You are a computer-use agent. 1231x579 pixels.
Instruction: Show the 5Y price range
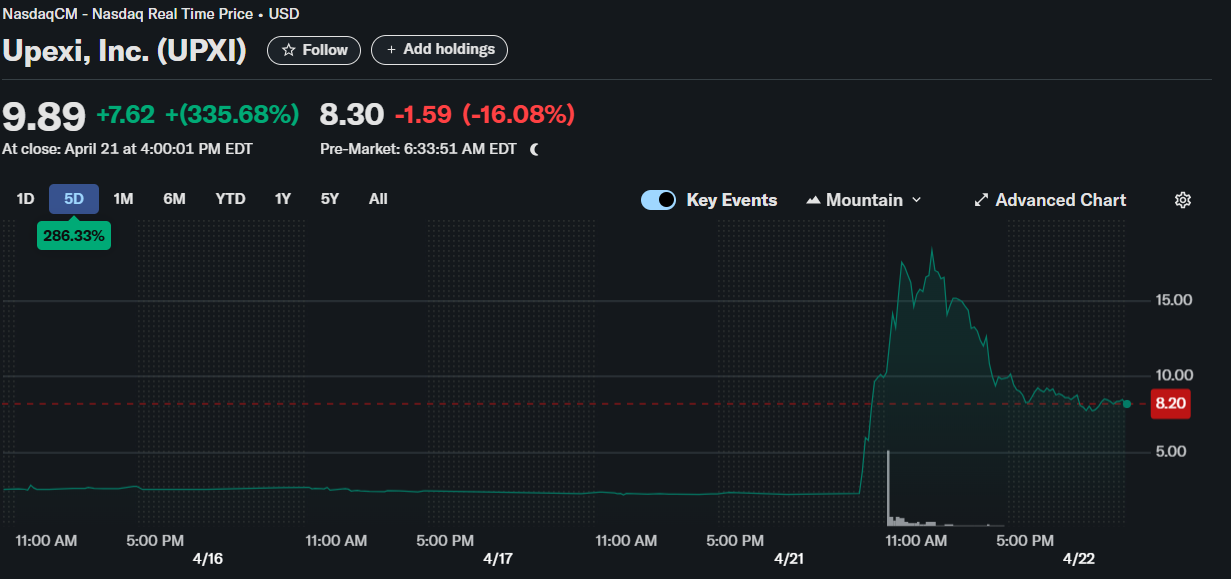click(330, 199)
